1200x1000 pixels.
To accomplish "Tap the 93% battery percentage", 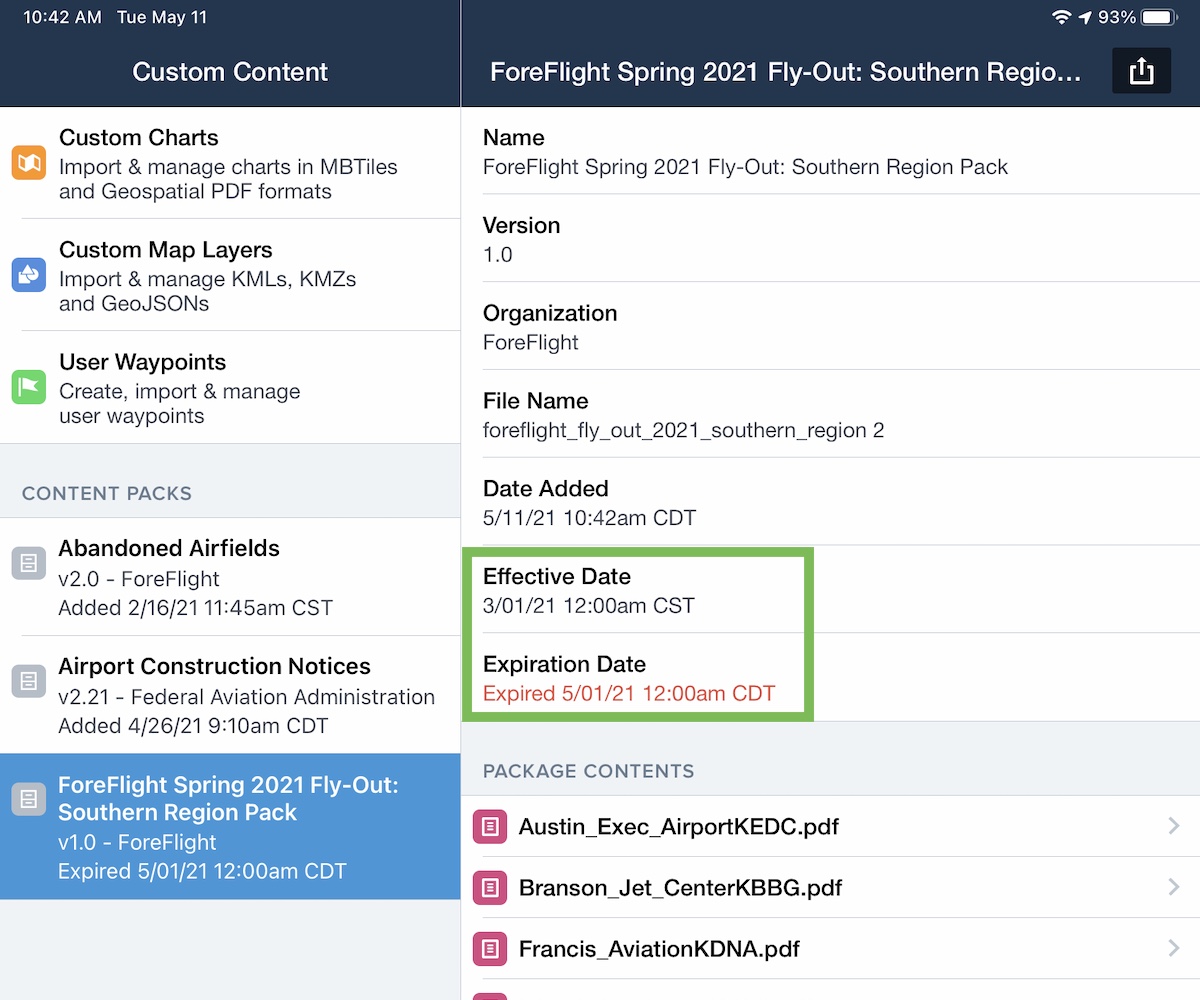I will (x=1117, y=18).
